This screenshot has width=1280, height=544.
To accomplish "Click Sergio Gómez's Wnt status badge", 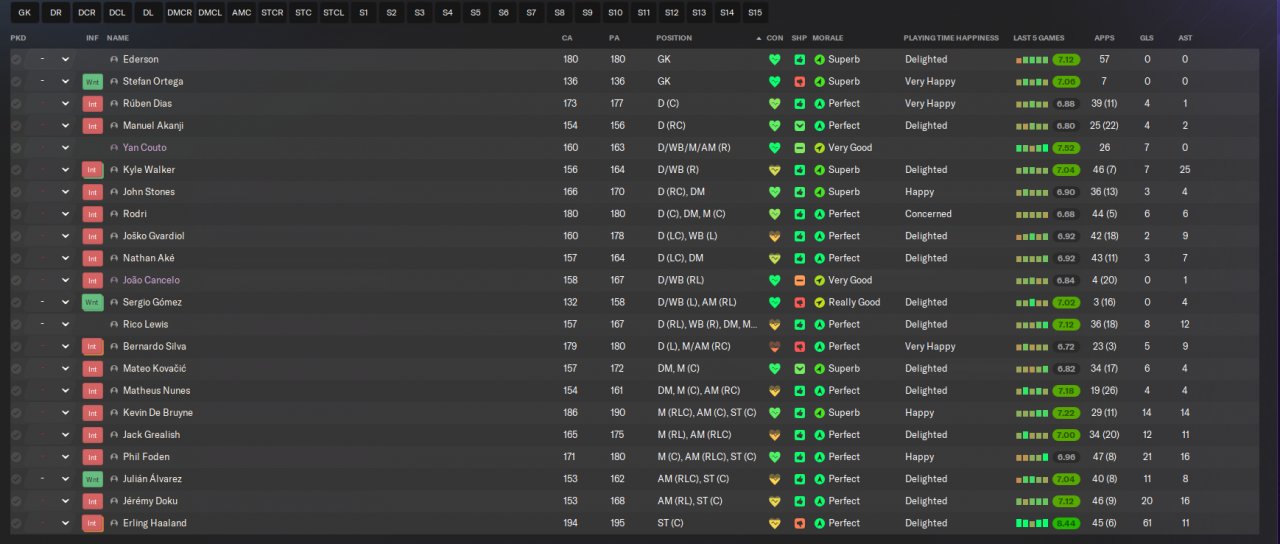I will (93, 302).
